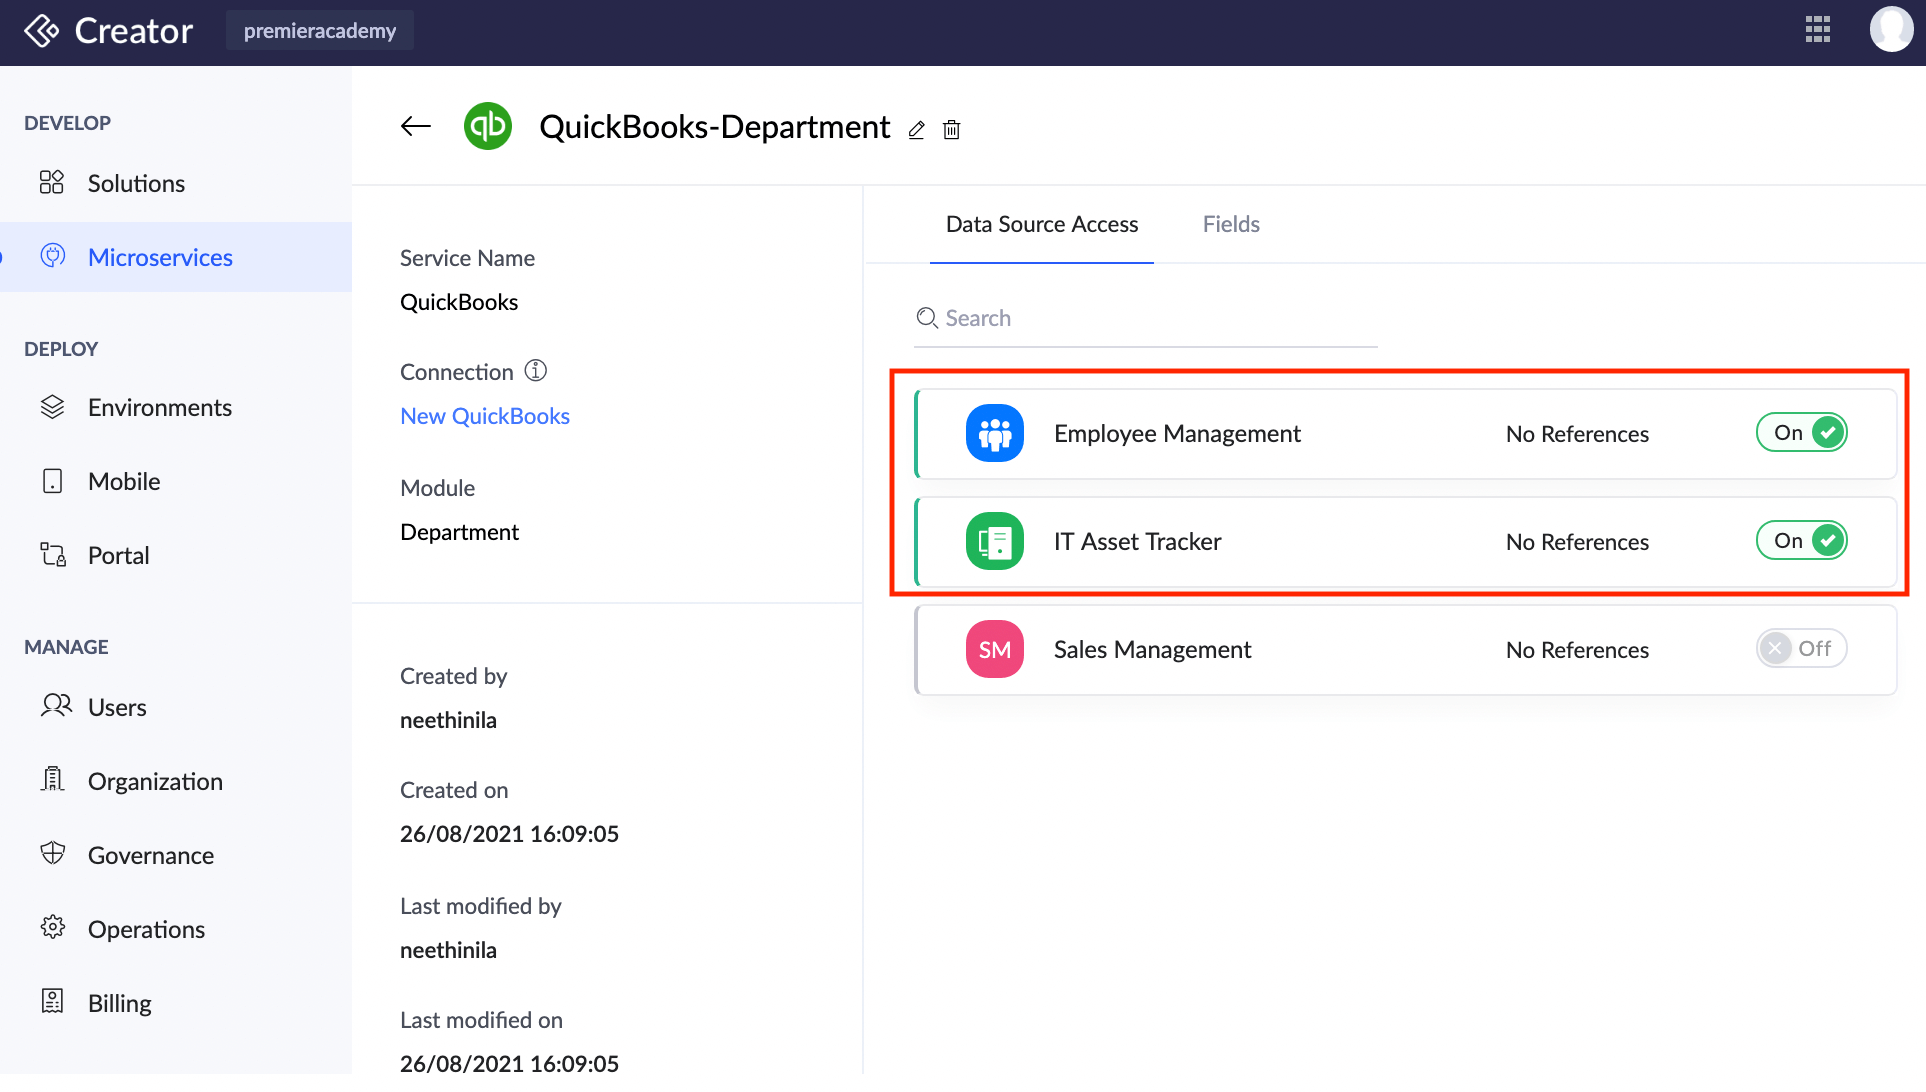This screenshot has width=1926, height=1092.
Task: Edit the QuickBooks-Department name with the pencil
Action: (916, 130)
